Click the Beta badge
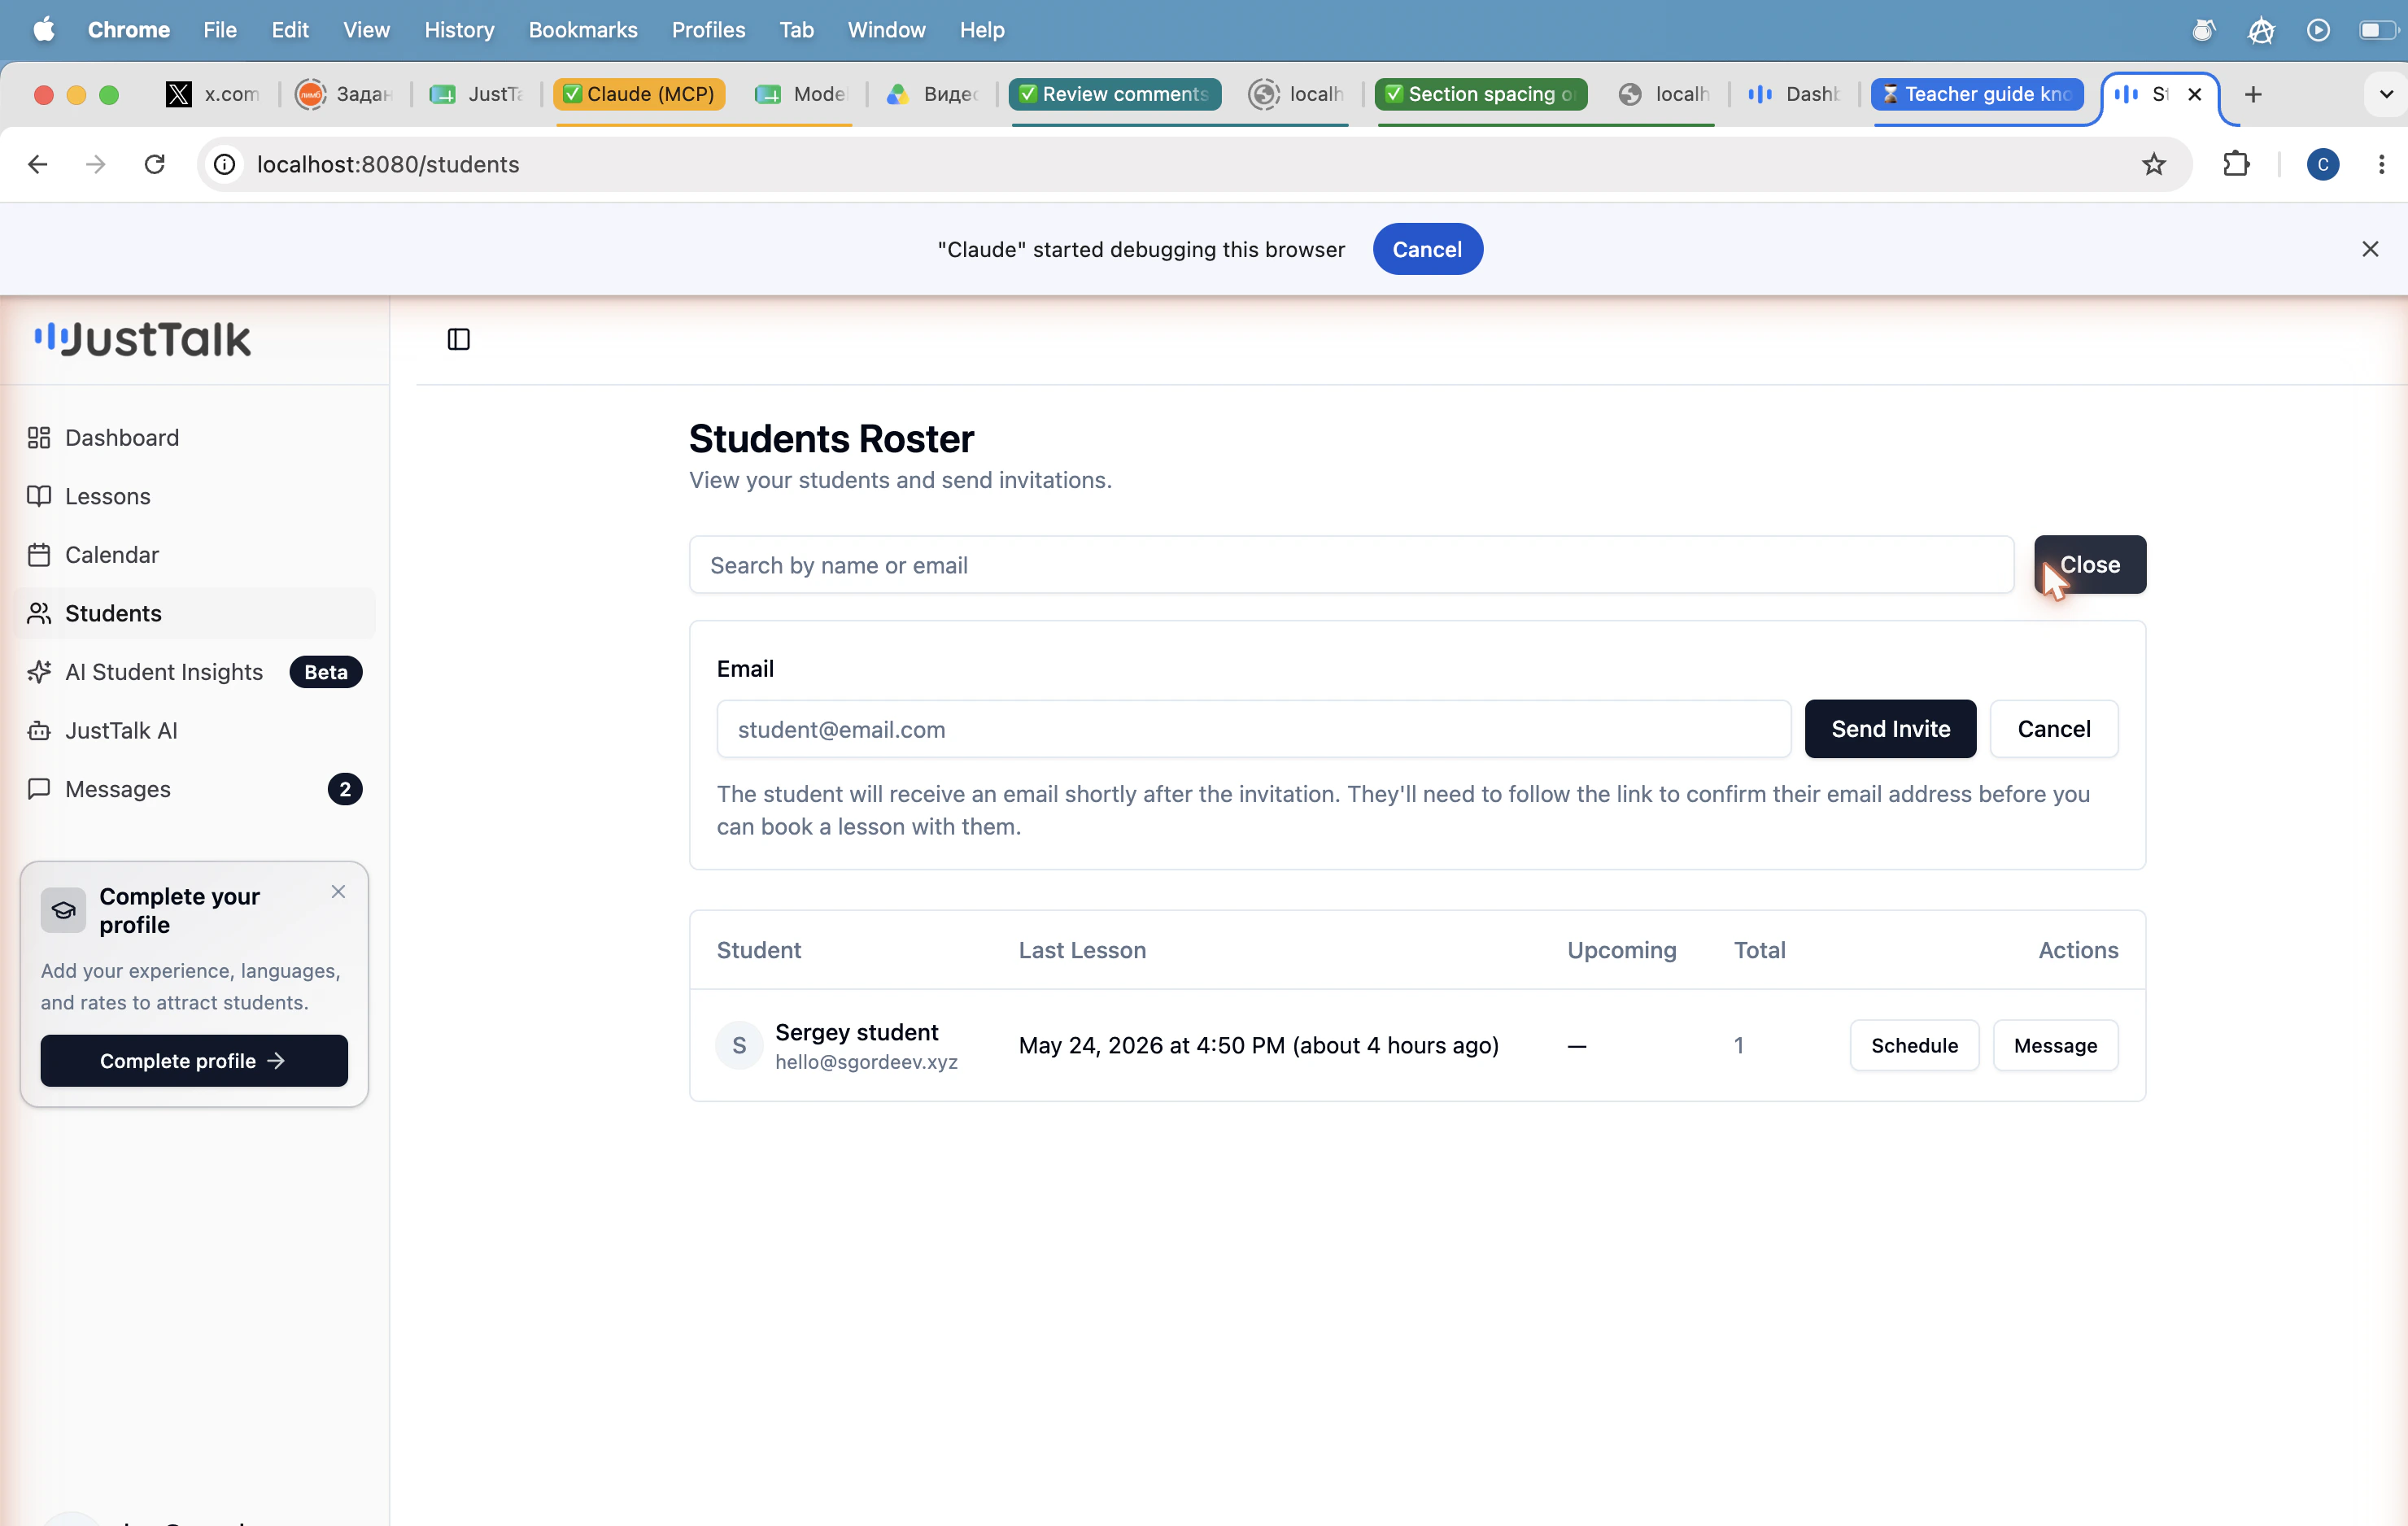This screenshot has width=2408, height=1526. (326, 672)
